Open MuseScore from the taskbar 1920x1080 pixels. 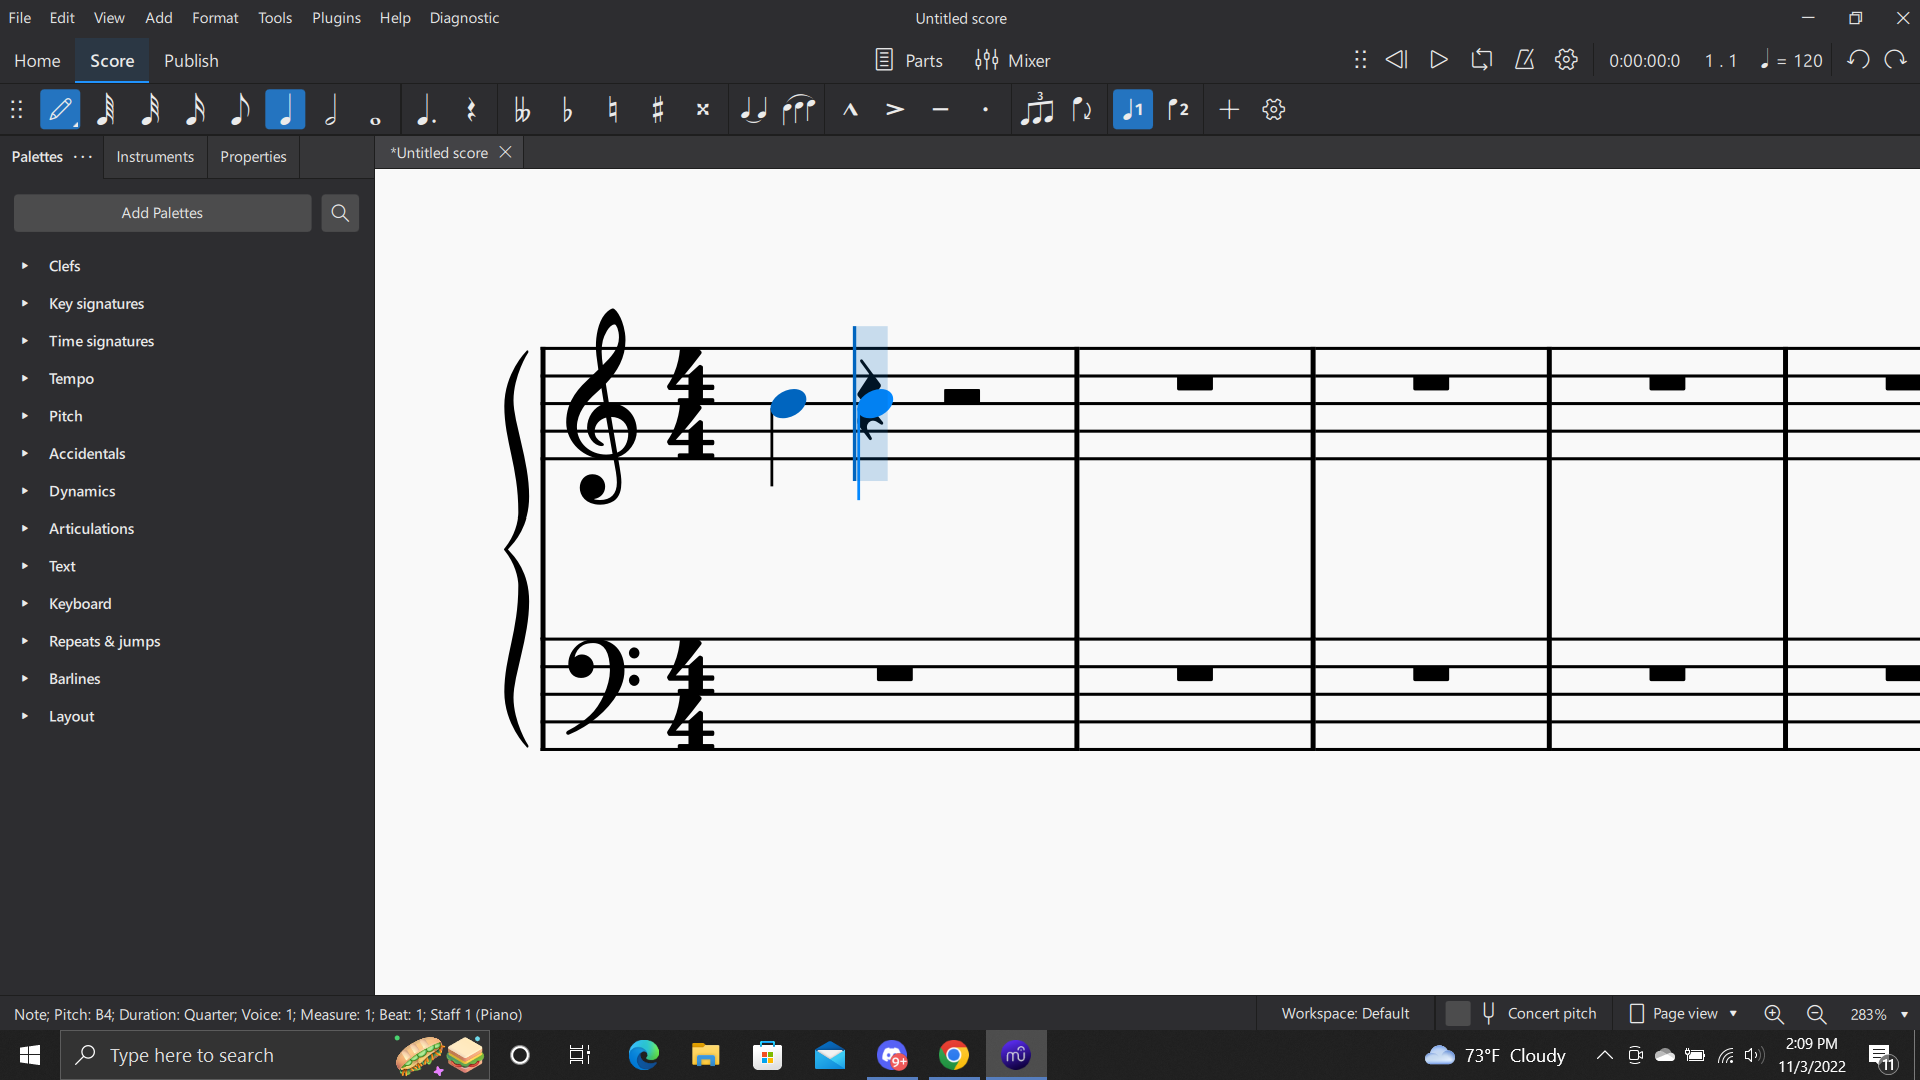tap(1016, 1054)
